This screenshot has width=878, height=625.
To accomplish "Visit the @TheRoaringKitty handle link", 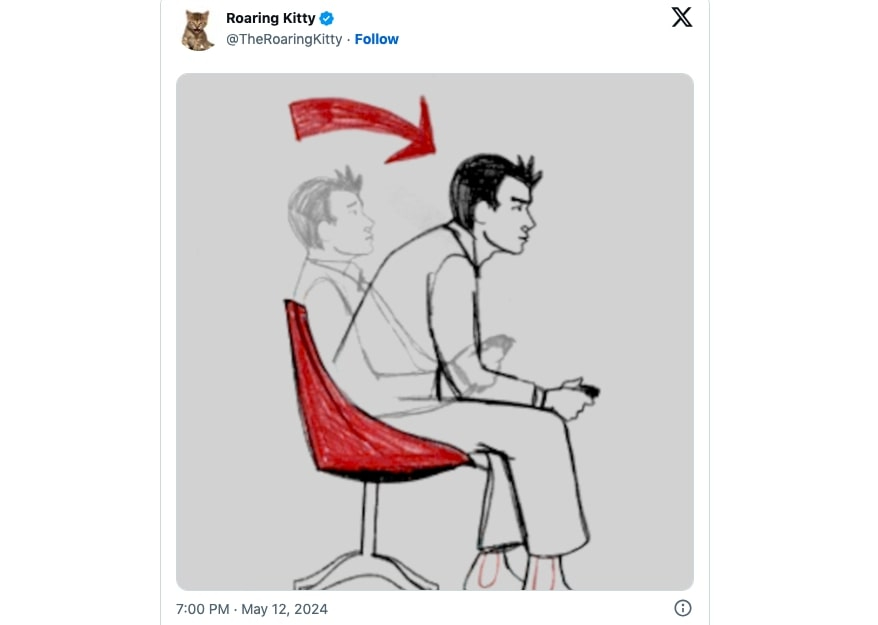I will coord(283,39).
